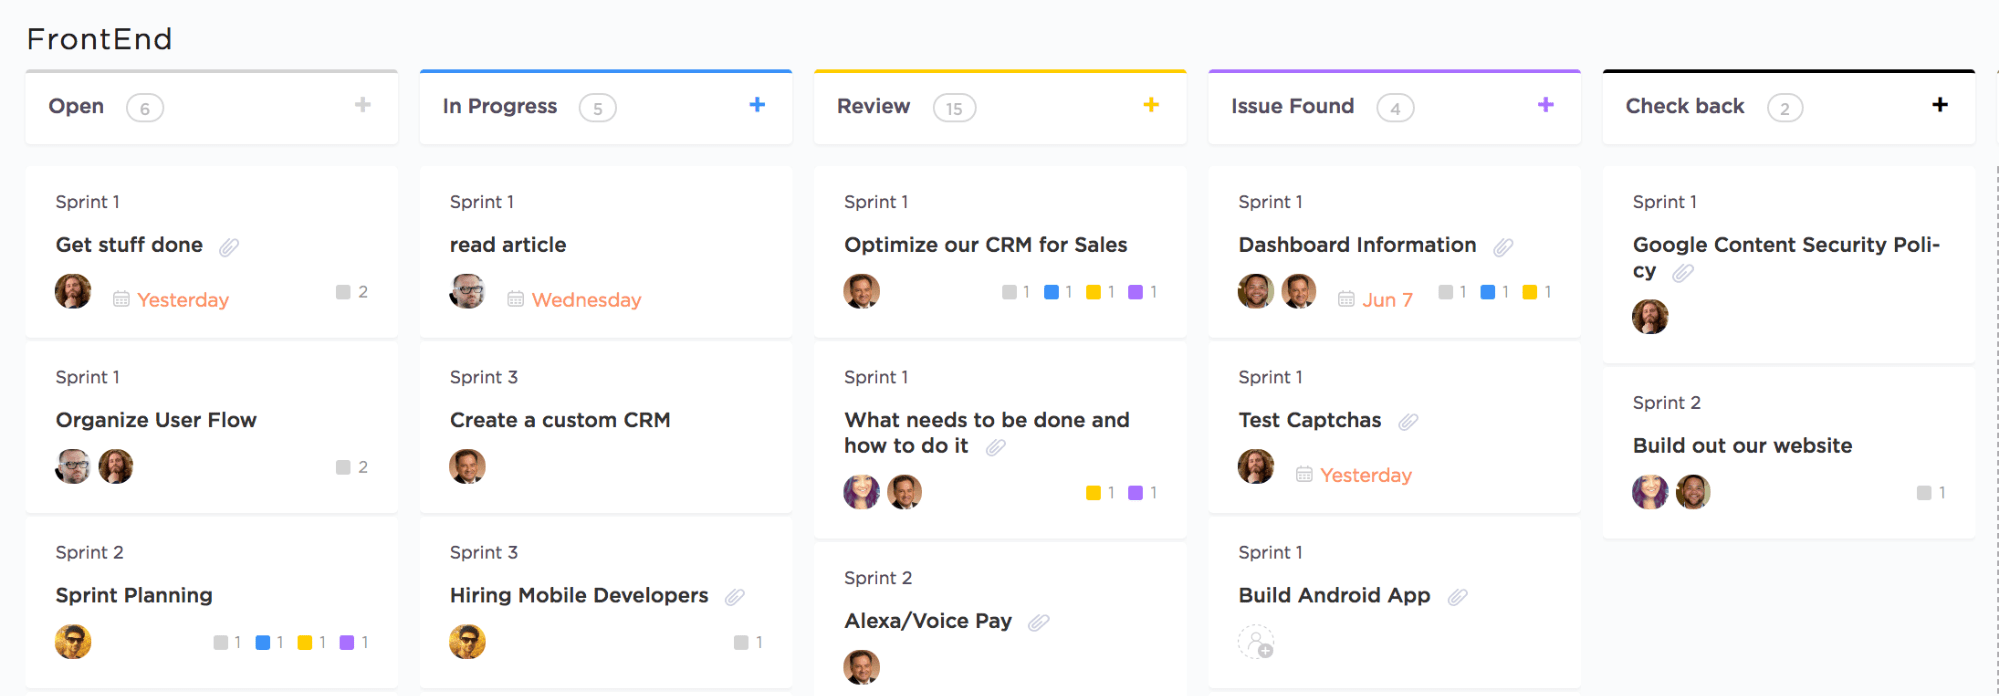1999x697 pixels.
Task: Click the Yesterday due date on Test Captchas
Action: tap(1365, 475)
